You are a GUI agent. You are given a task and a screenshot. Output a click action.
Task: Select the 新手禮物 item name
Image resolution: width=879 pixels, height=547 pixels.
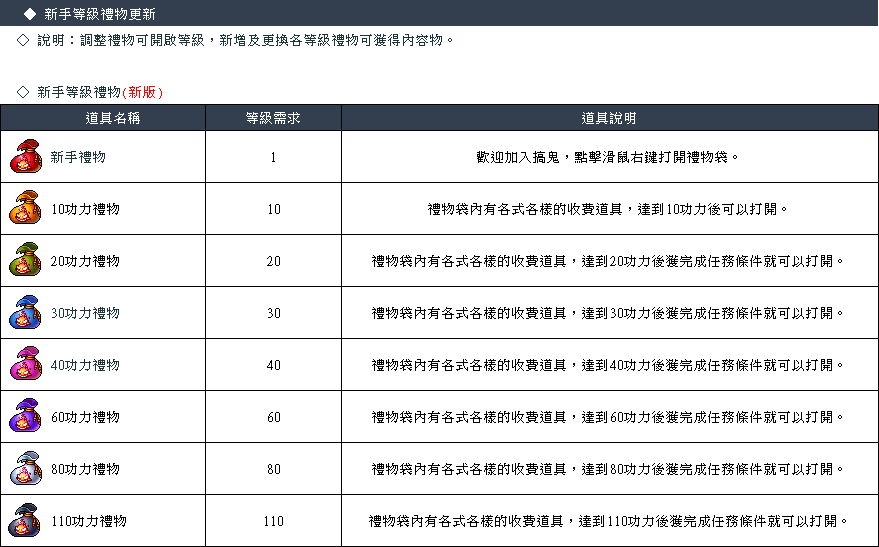pyautogui.click(x=78, y=157)
